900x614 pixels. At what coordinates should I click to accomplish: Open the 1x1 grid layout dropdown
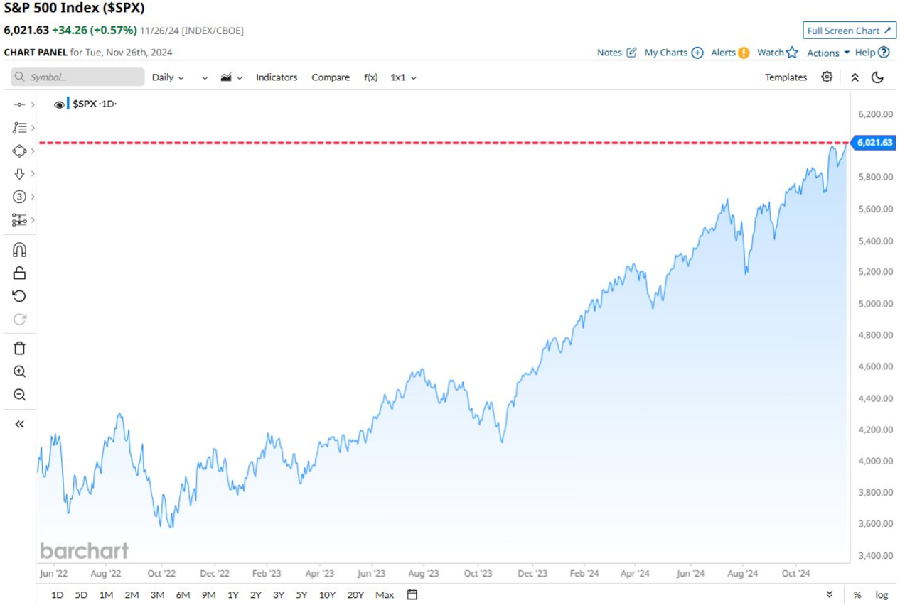tap(403, 77)
